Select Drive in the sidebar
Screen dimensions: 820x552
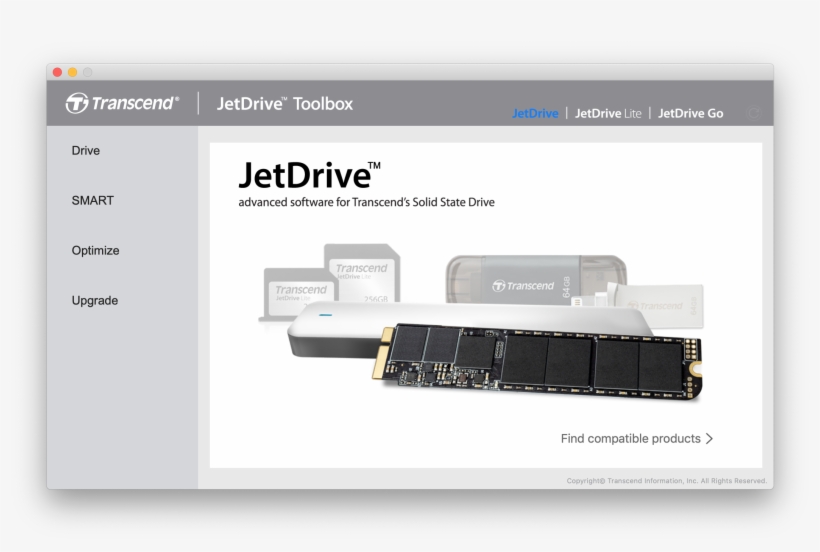point(86,151)
